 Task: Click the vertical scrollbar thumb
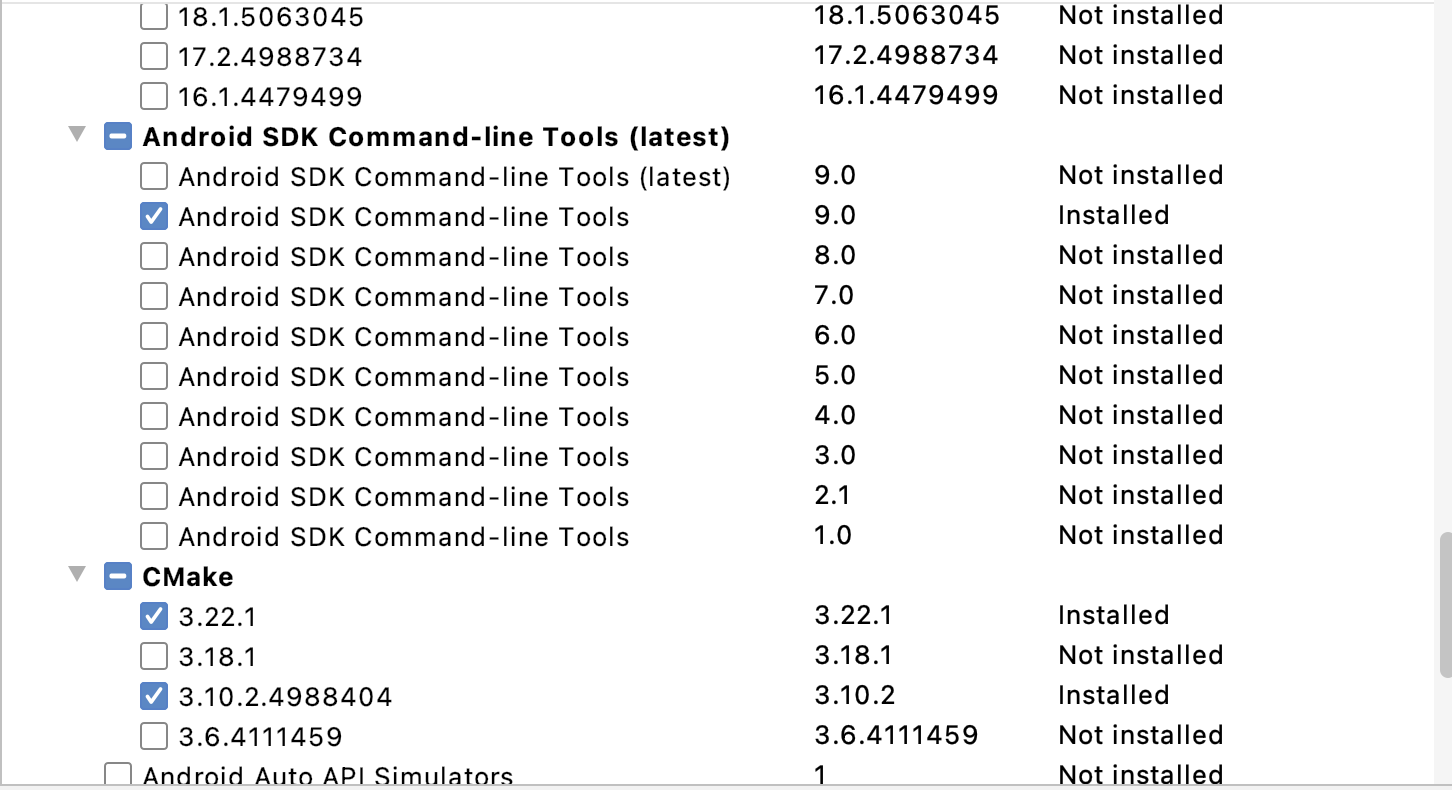pos(1444,606)
